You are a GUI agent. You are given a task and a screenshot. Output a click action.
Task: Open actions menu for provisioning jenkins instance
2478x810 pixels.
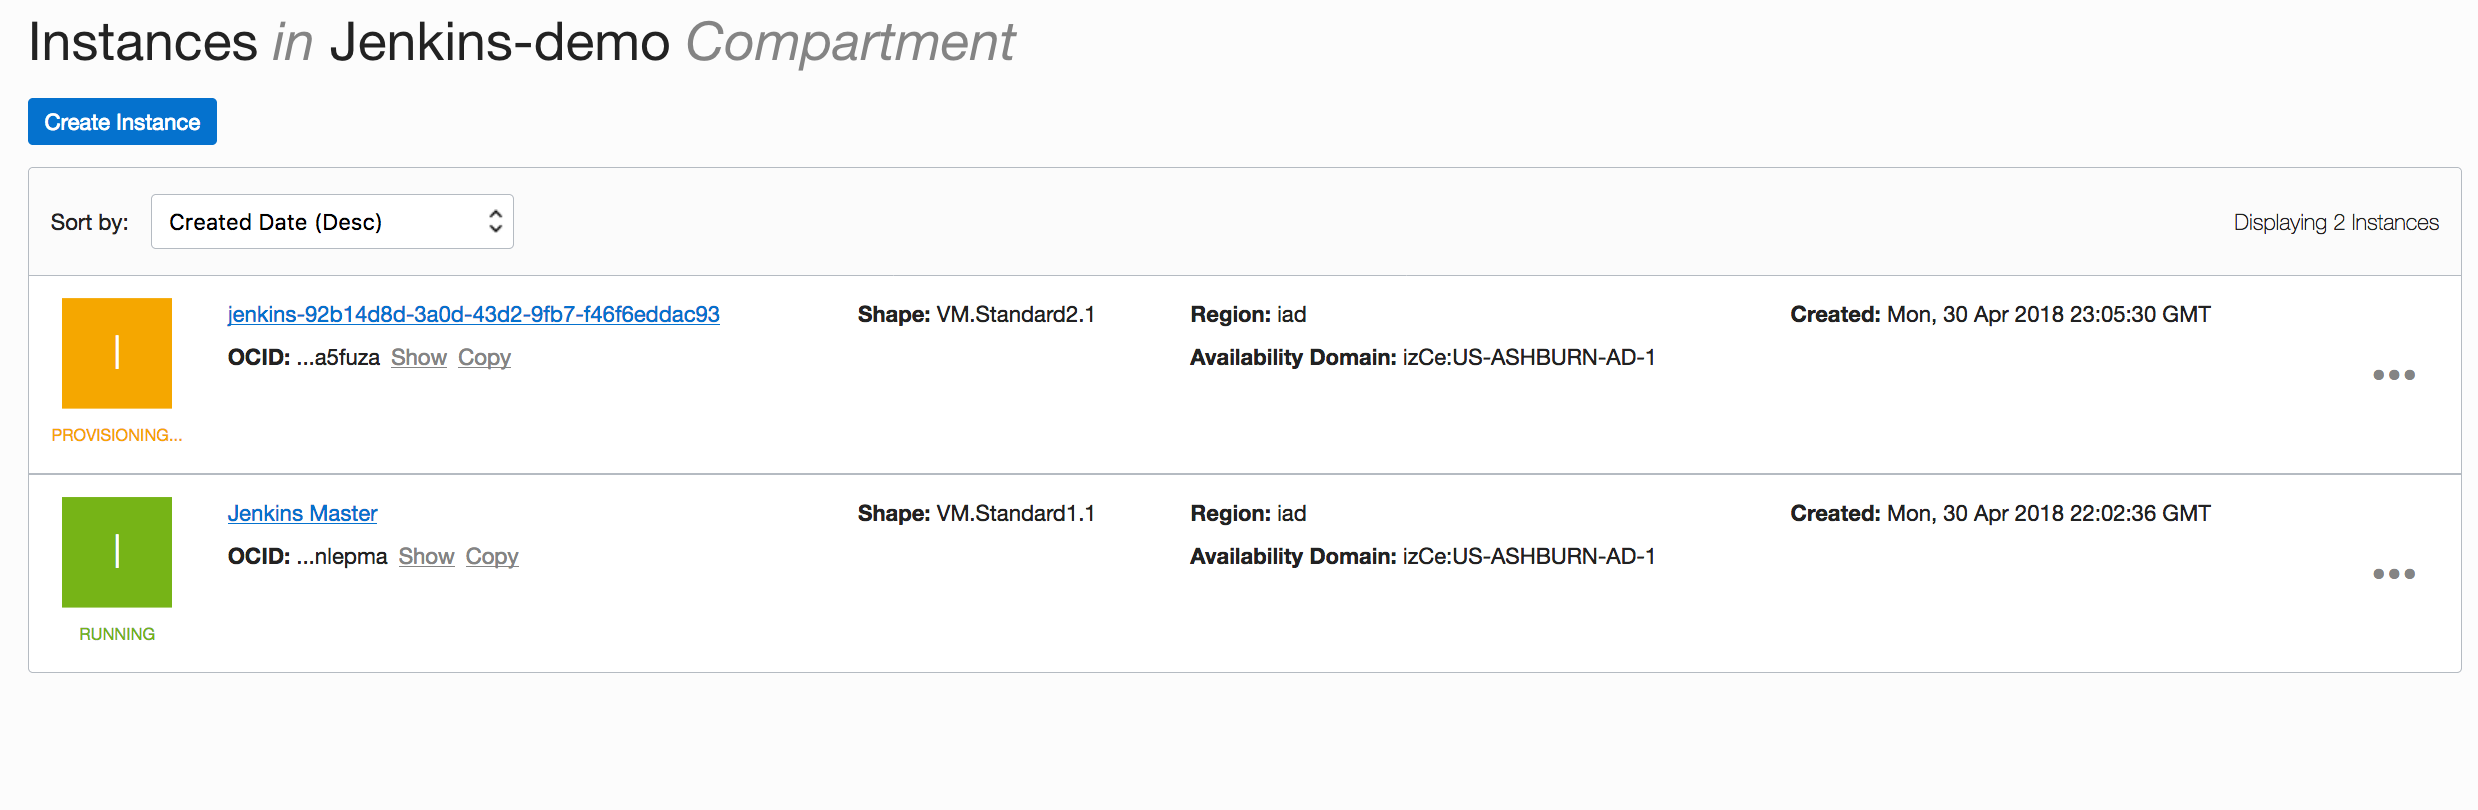tap(2394, 375)
